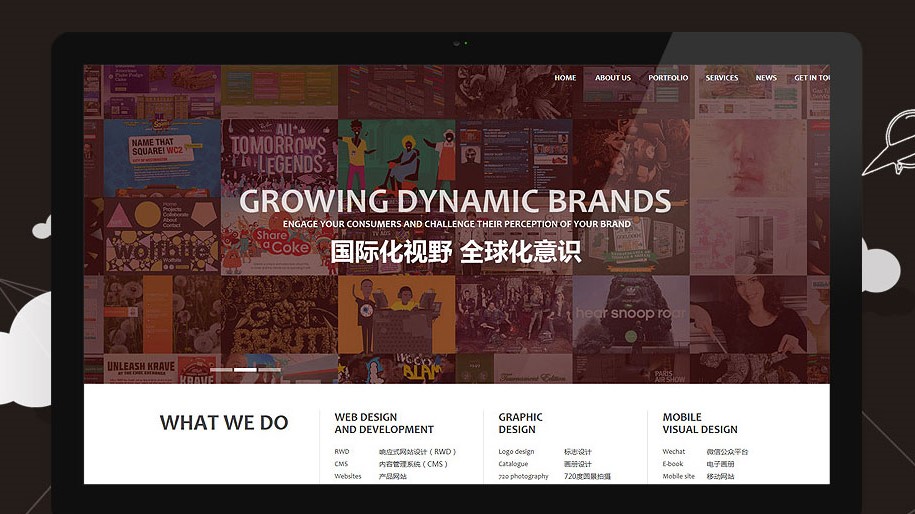Screen dimensions: 915x514
Task: Click the 720 photography entry
Action: pos(523,476)
